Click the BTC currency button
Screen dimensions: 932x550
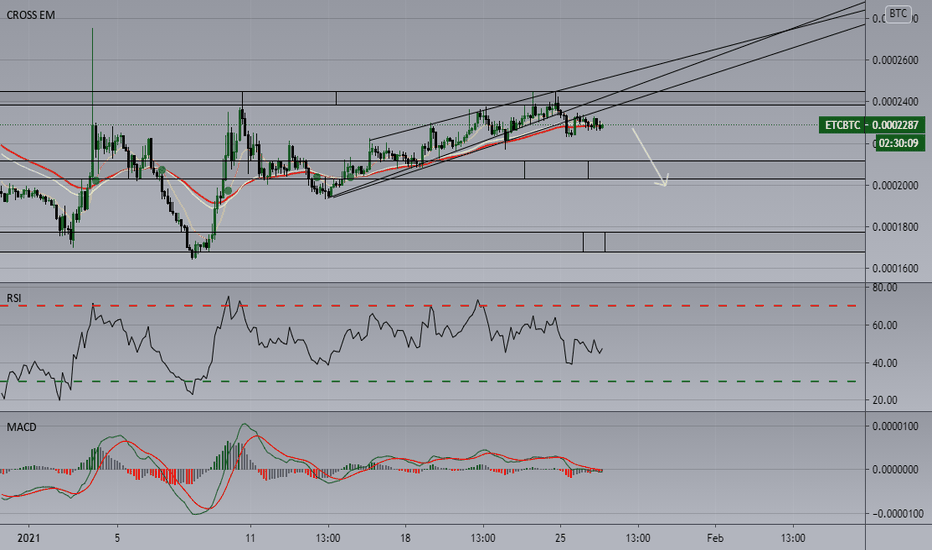898,14
